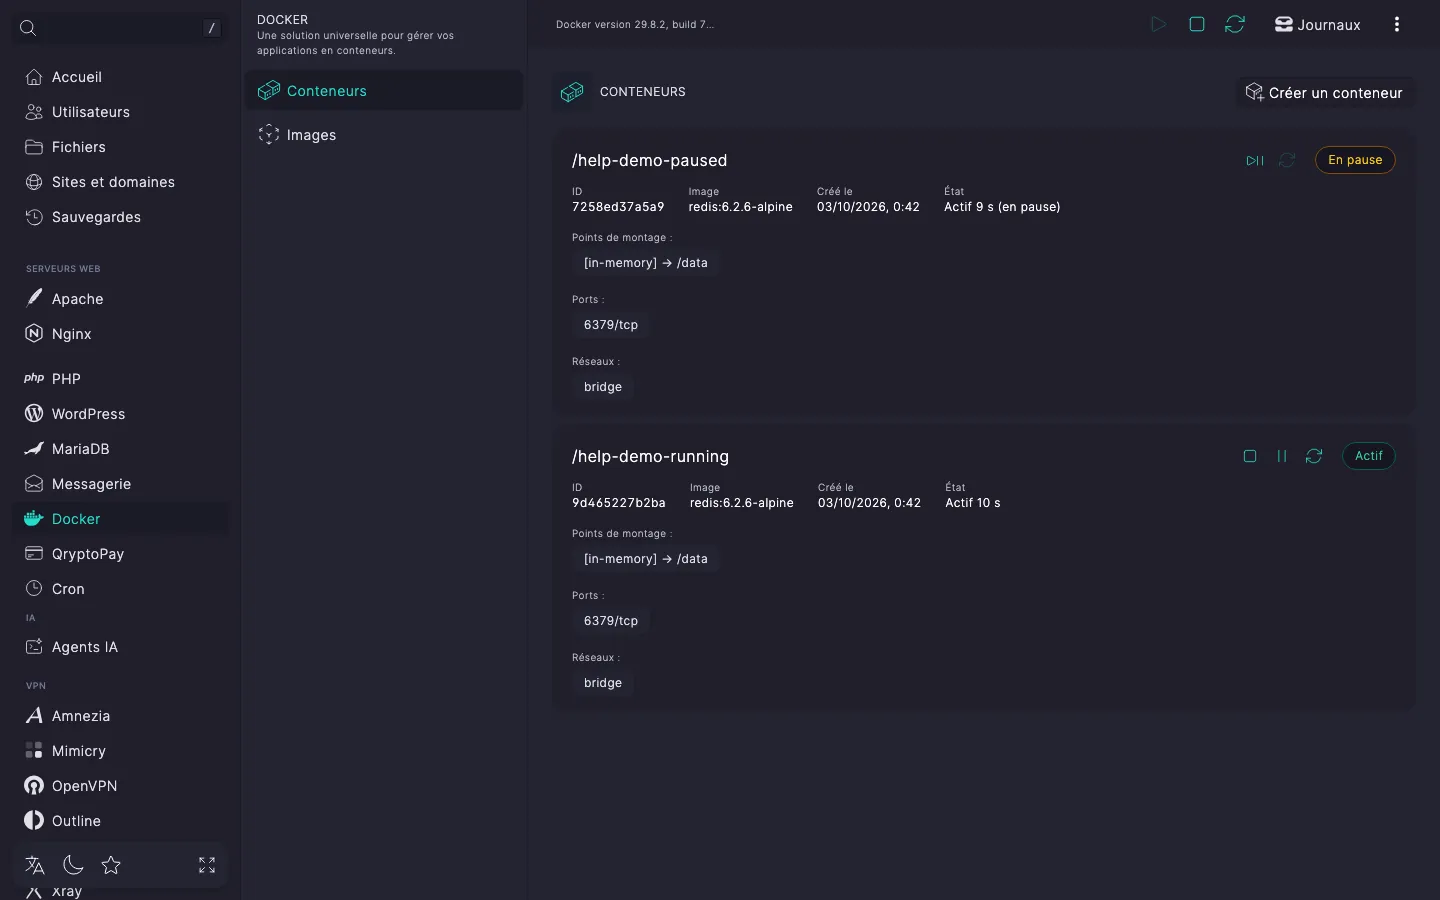Select the Nginx item

tap(120, 334)
